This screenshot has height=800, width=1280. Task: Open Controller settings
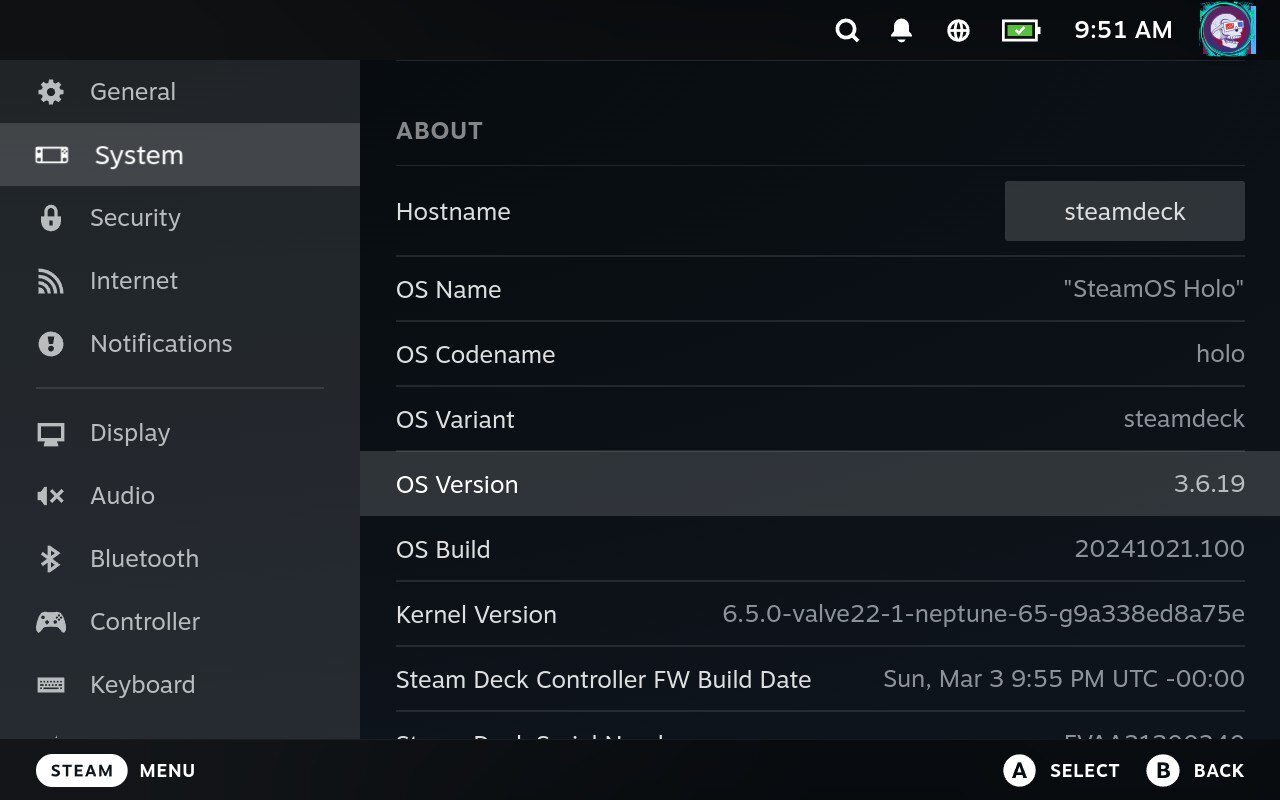(x=180, y=622)
